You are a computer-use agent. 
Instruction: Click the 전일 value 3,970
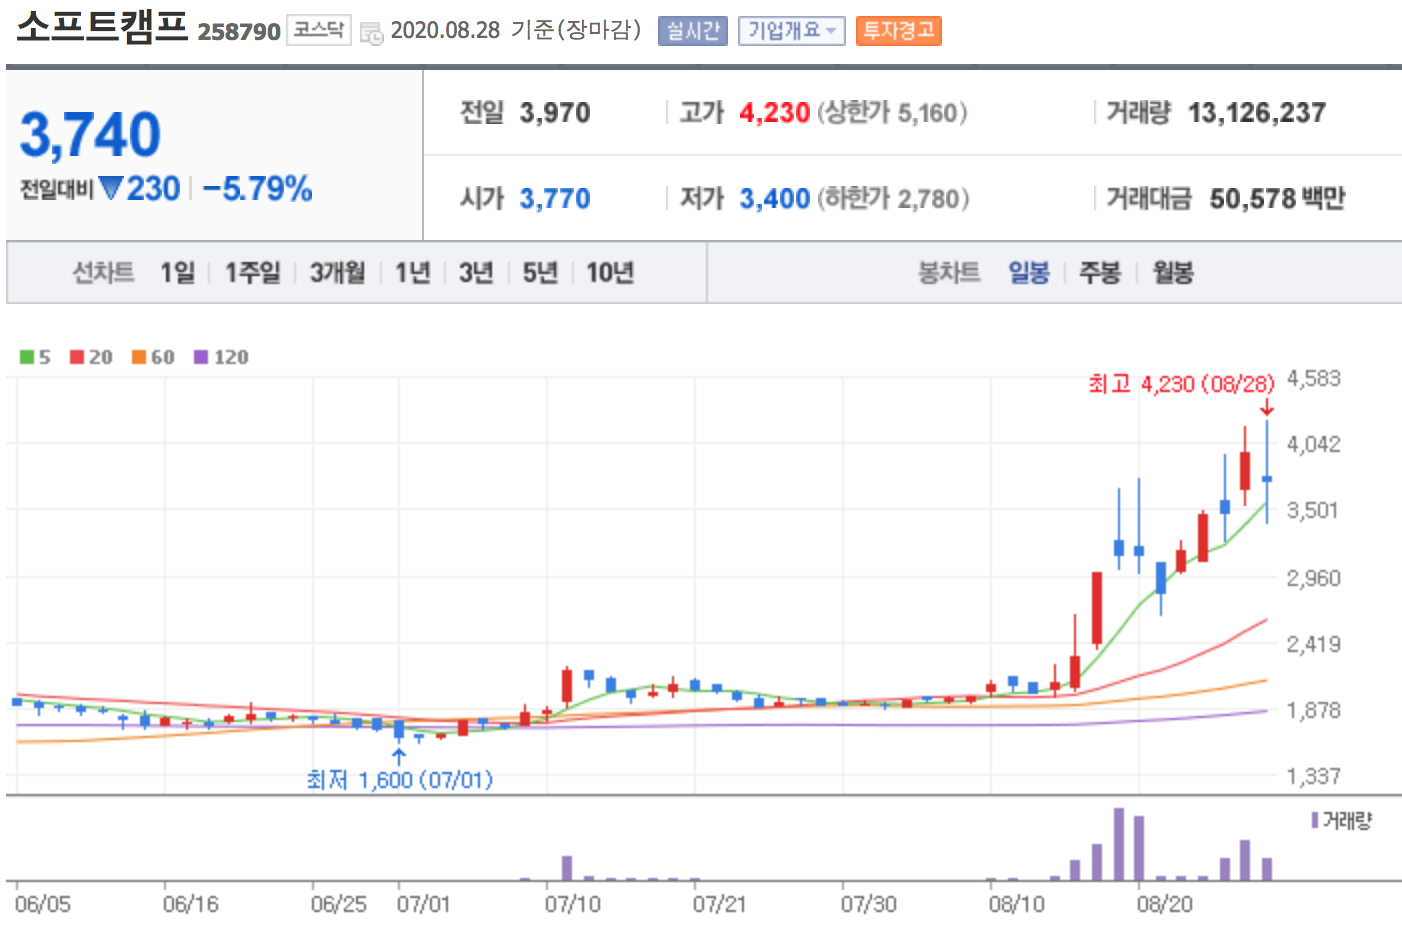555,113
